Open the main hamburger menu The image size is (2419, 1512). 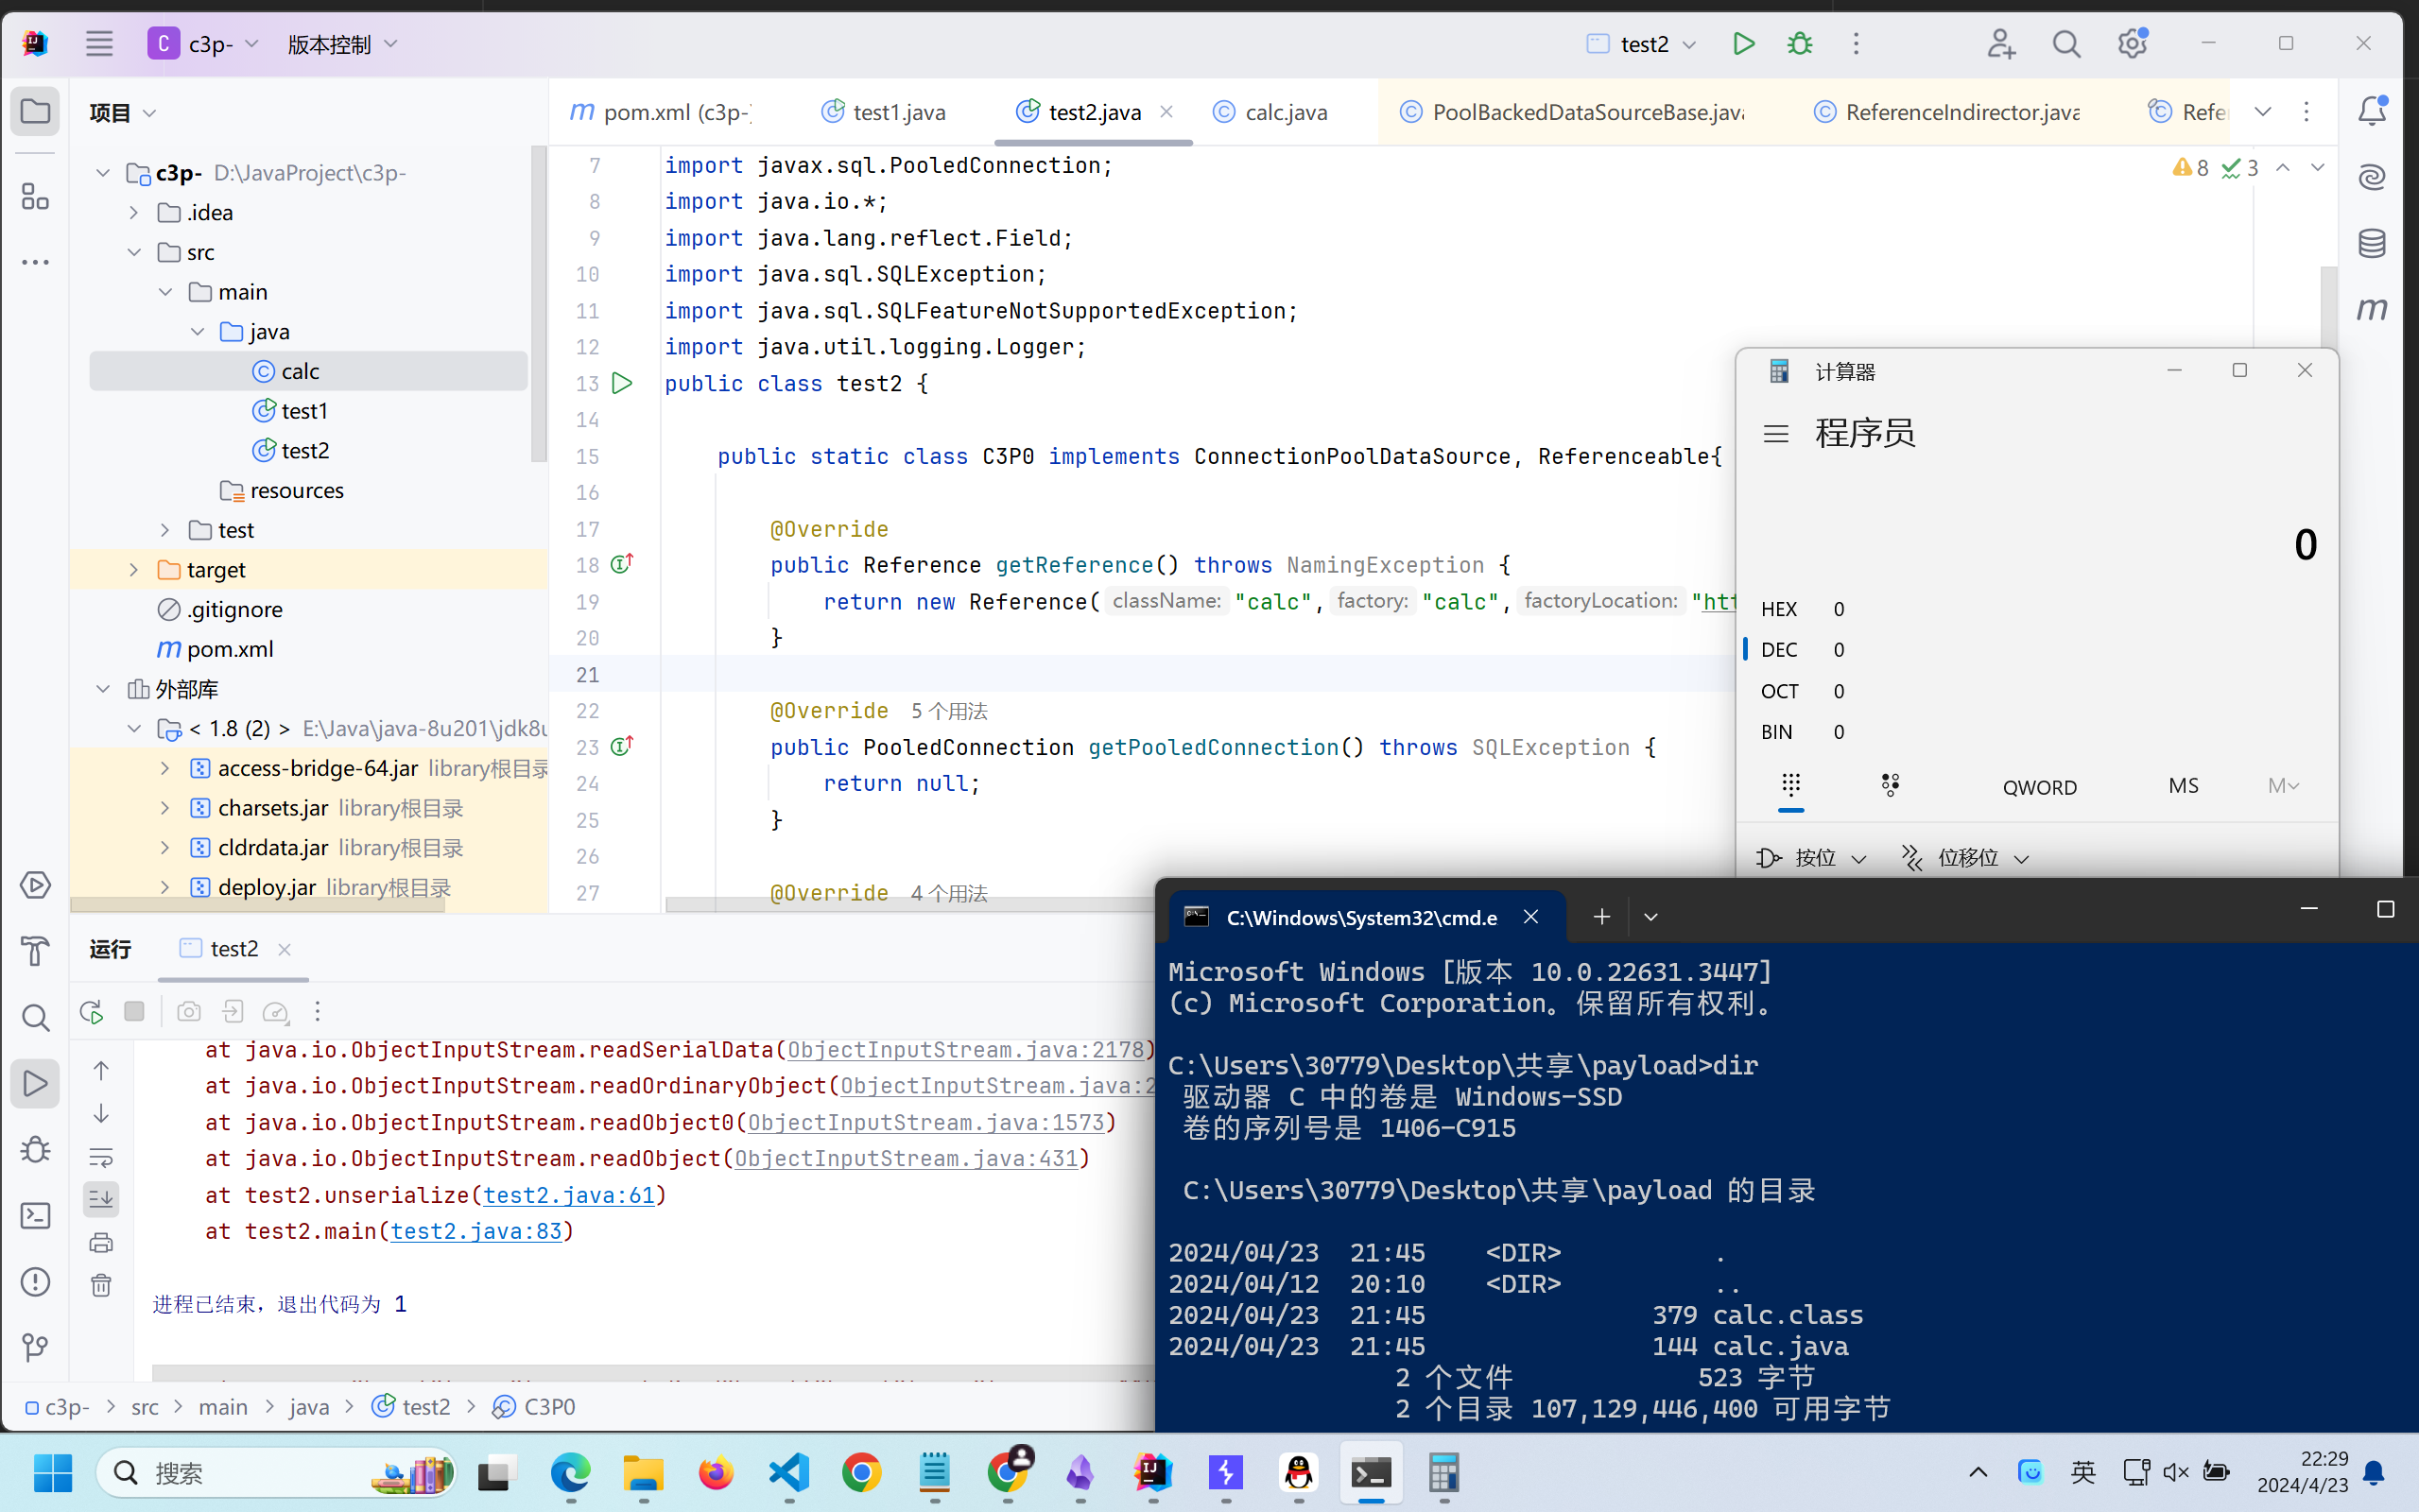[x=99, y=44]
